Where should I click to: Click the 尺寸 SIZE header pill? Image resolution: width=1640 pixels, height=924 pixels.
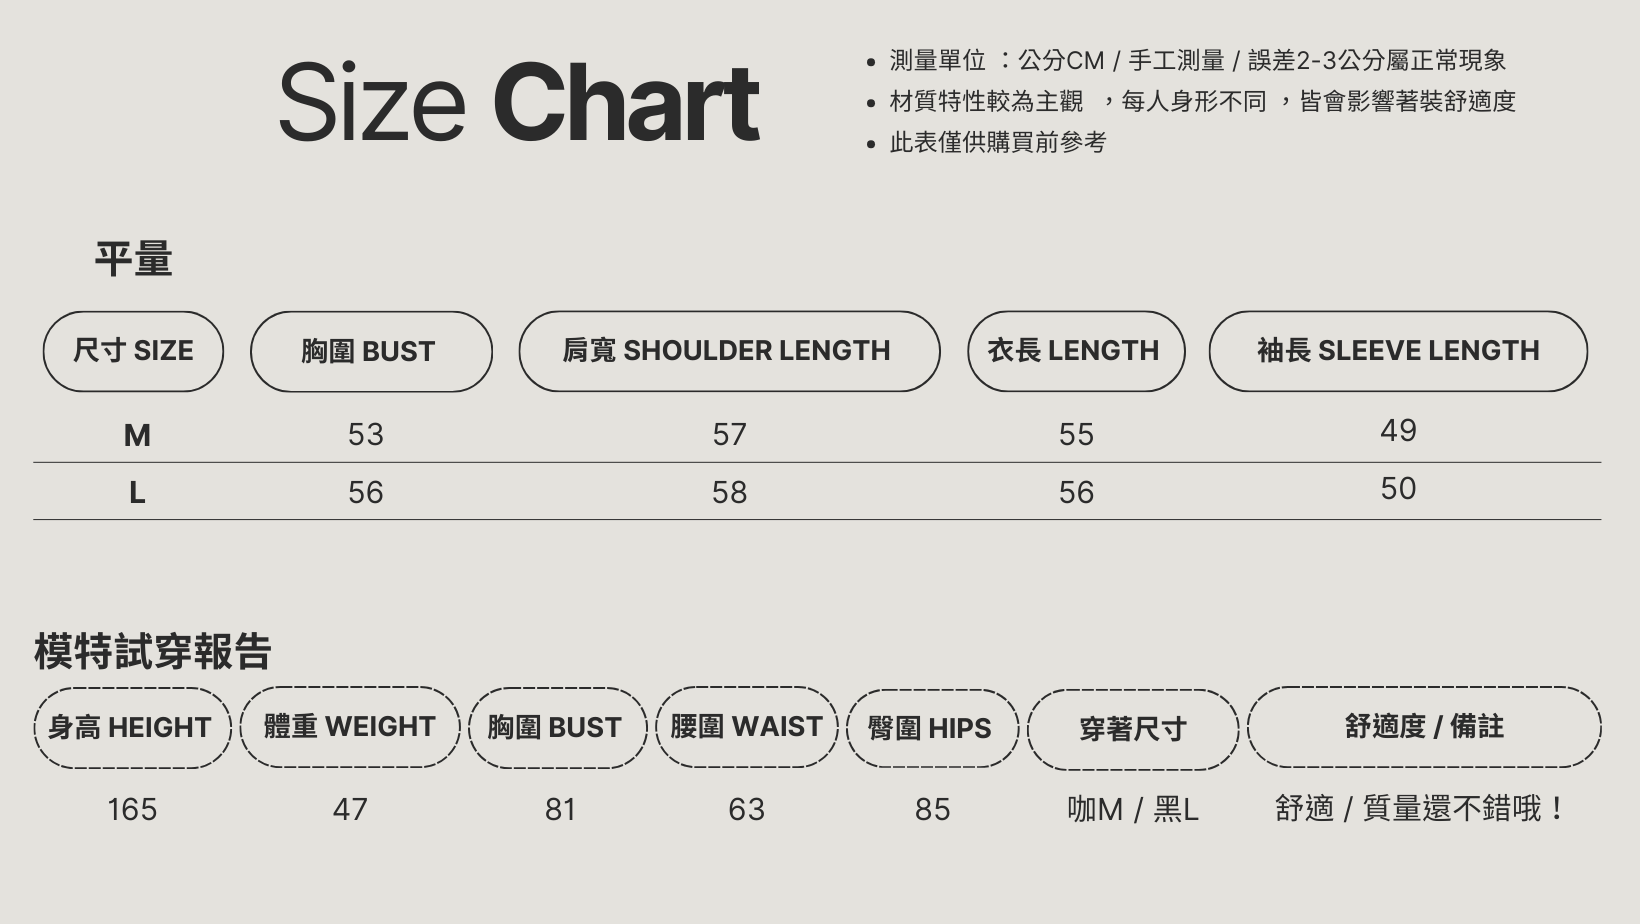[x=133, y=351]
